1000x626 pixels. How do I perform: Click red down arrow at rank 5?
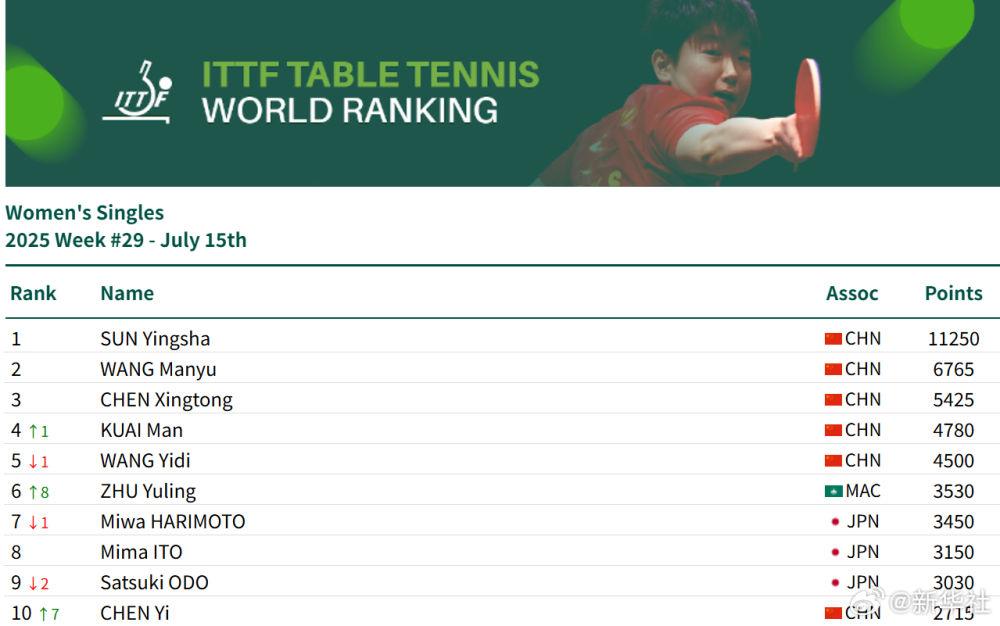[33, 462]
